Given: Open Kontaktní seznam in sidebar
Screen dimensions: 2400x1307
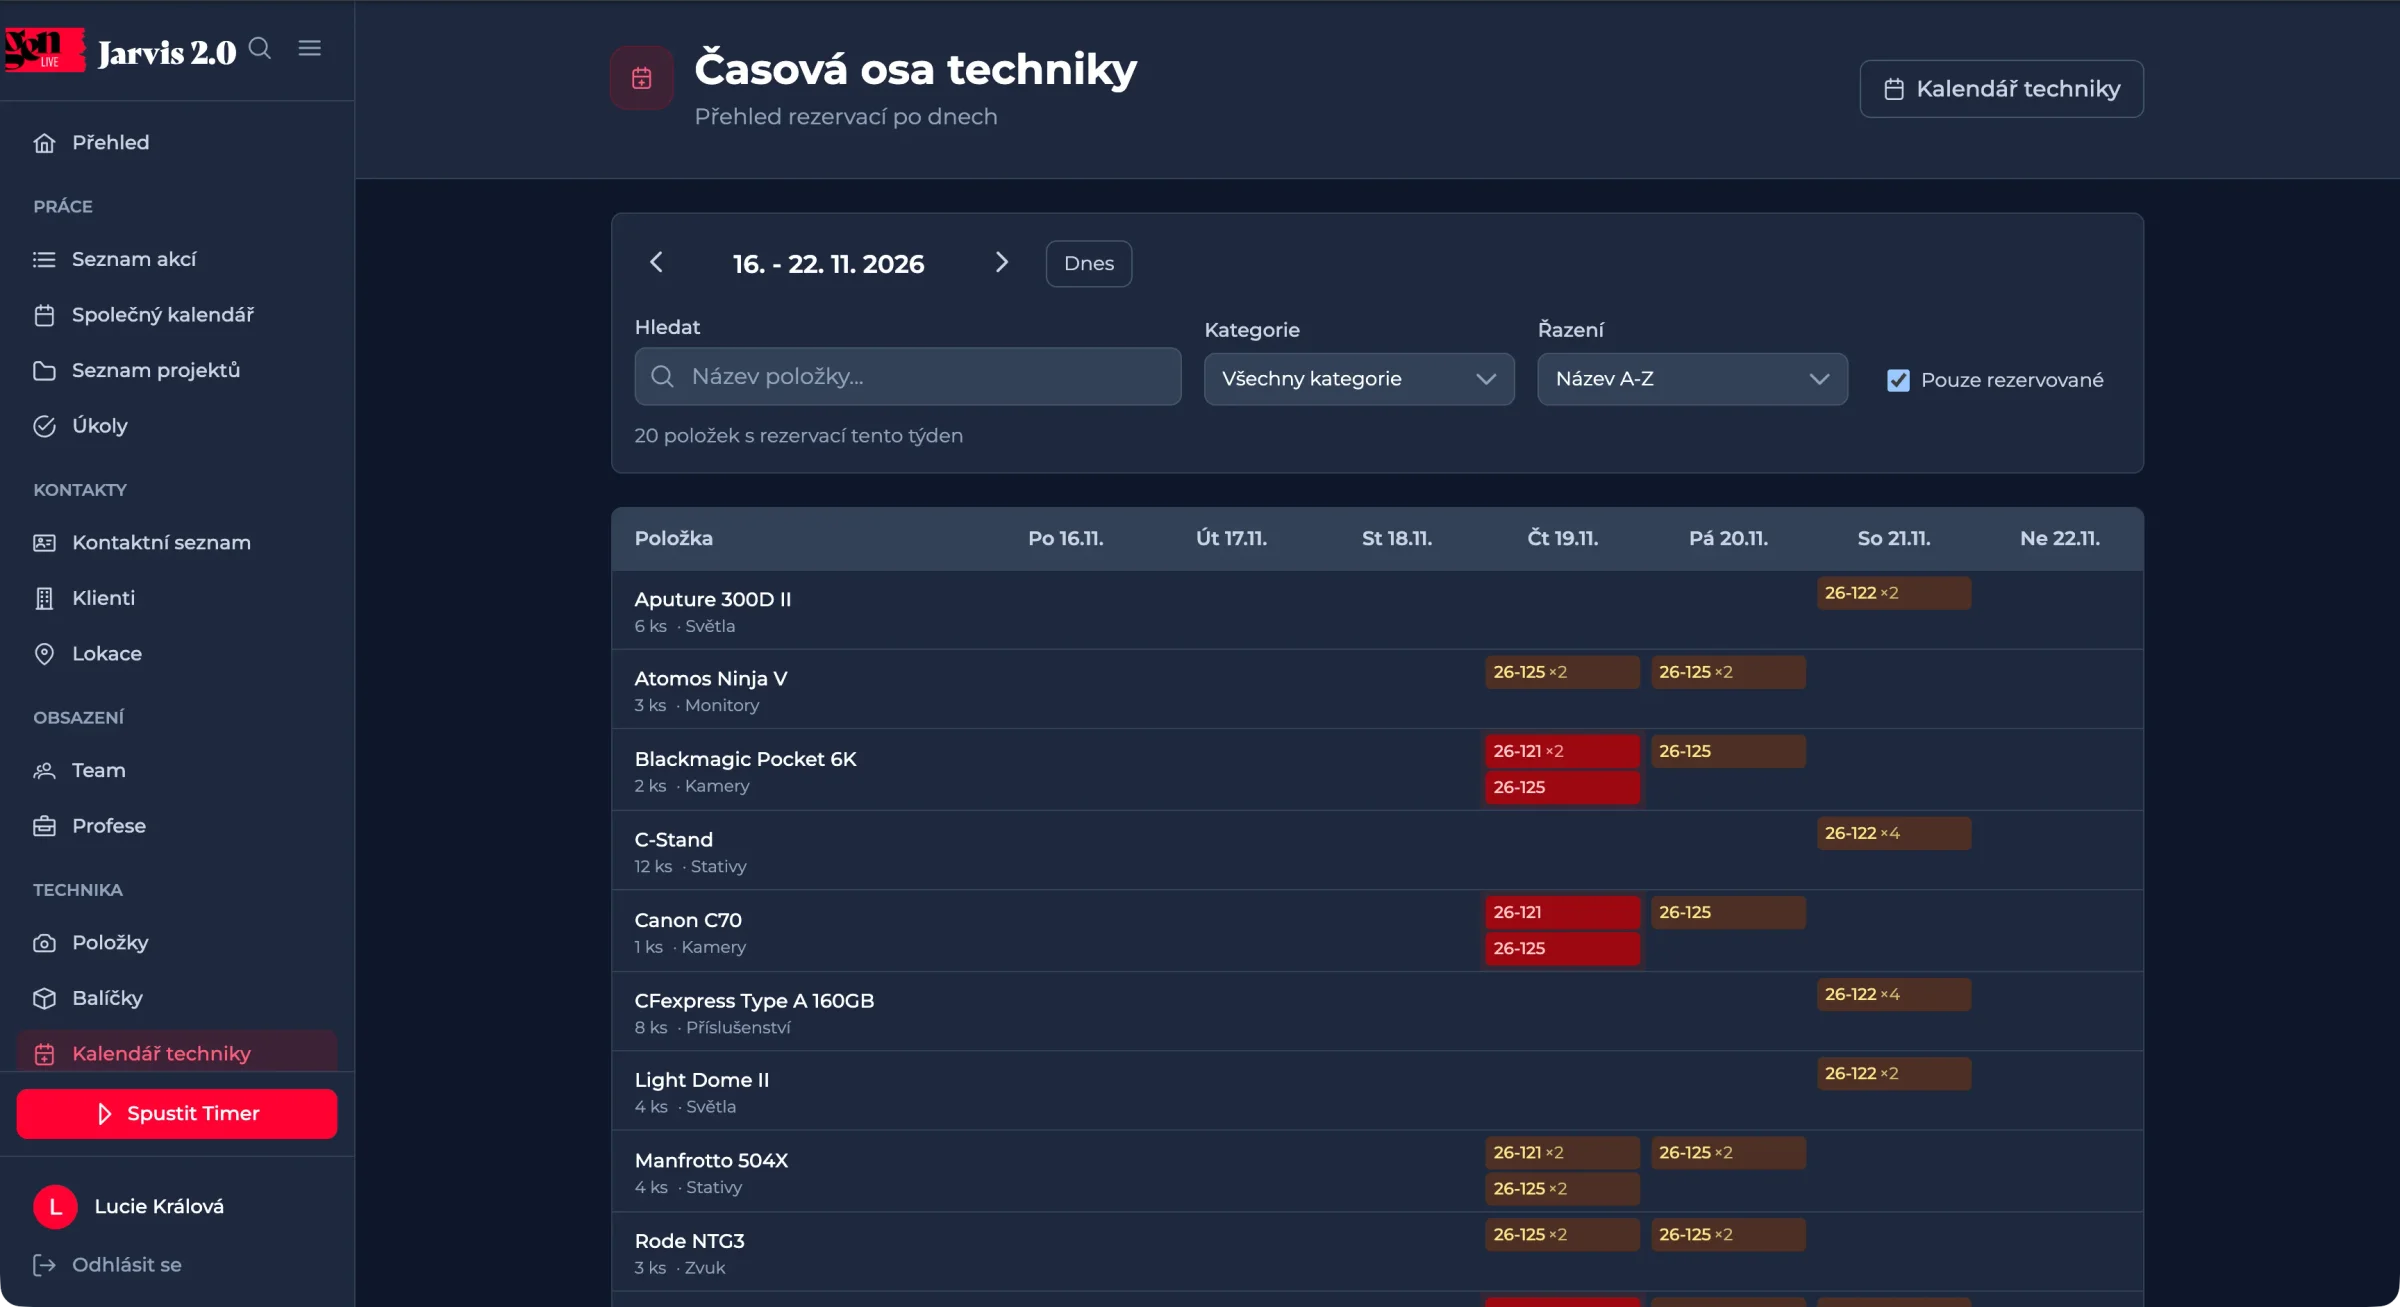Looking at the screenshot, I should pyautogui.click(x=177, y=543).
